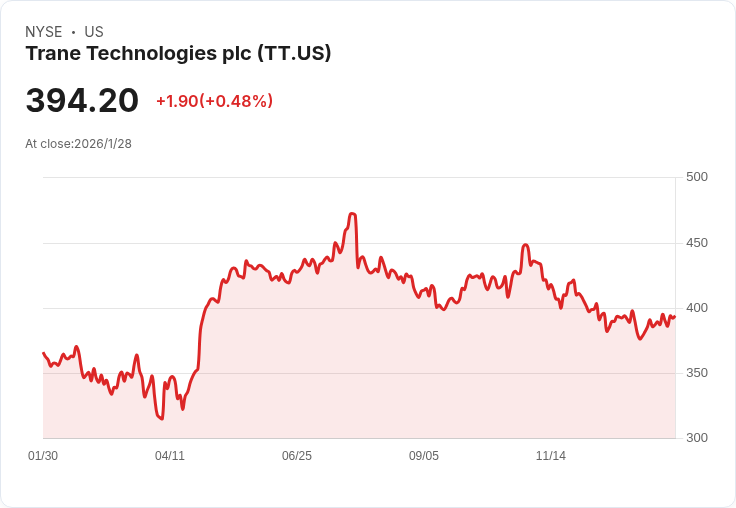Viewport: 736px width, 508px height.
Task: Select the +1.90(+0.48%) price change text
Action: tap(214, 101)
